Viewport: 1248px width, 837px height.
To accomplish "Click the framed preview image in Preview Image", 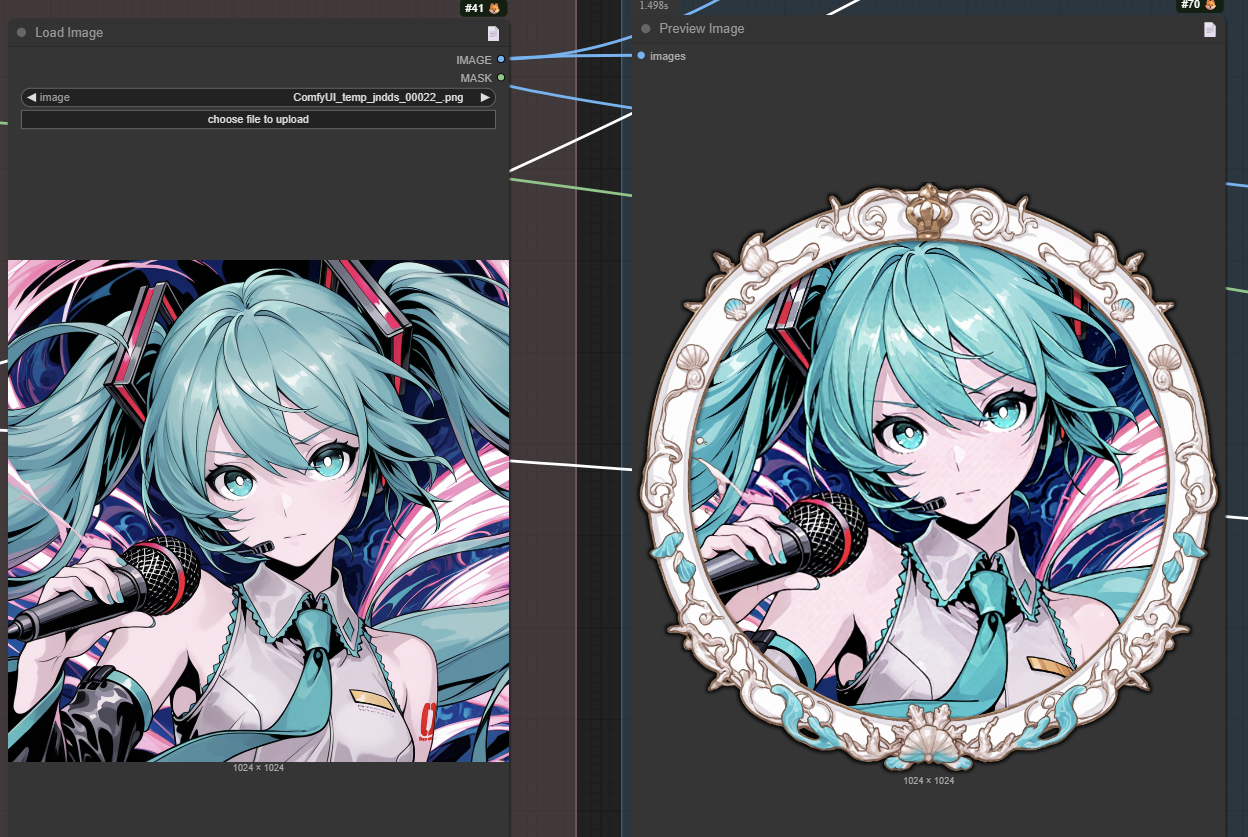I will (929, 478).
